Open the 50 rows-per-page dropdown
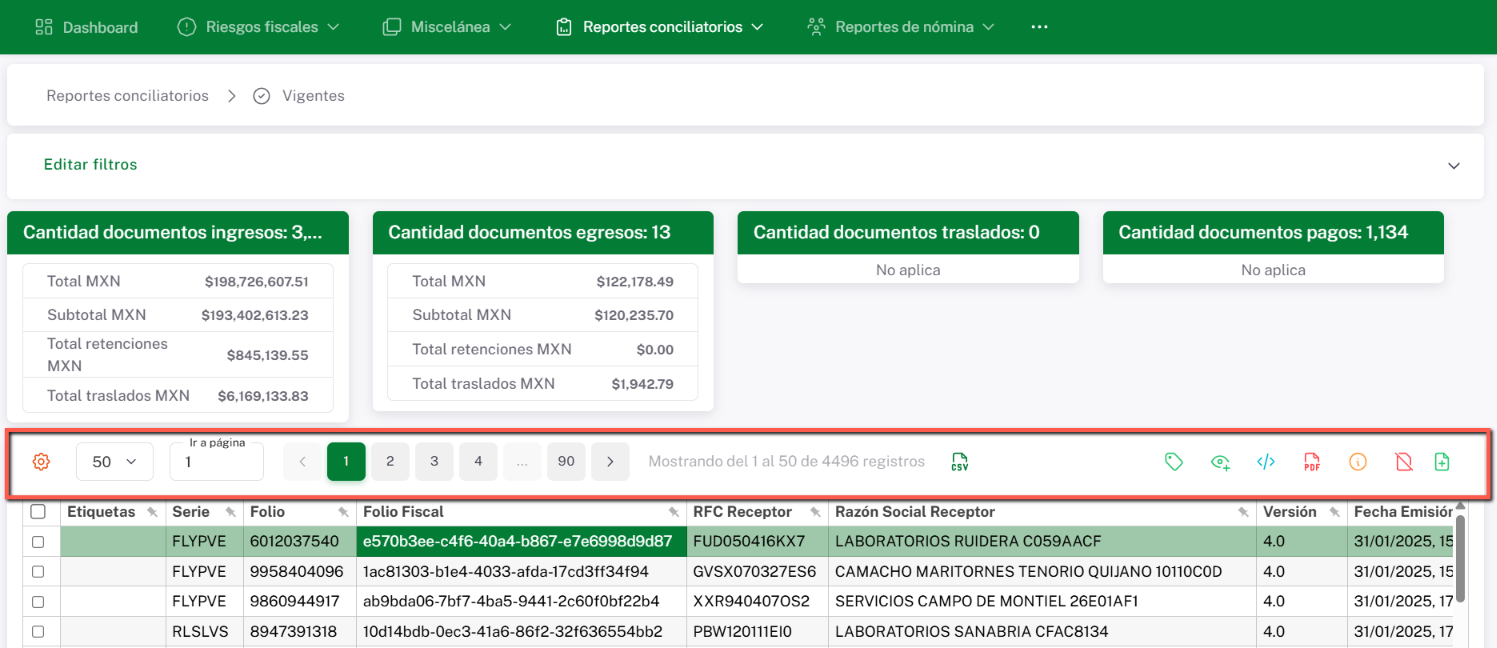Viewport: 1497px width, 648px height. click(x=114, y=462)
